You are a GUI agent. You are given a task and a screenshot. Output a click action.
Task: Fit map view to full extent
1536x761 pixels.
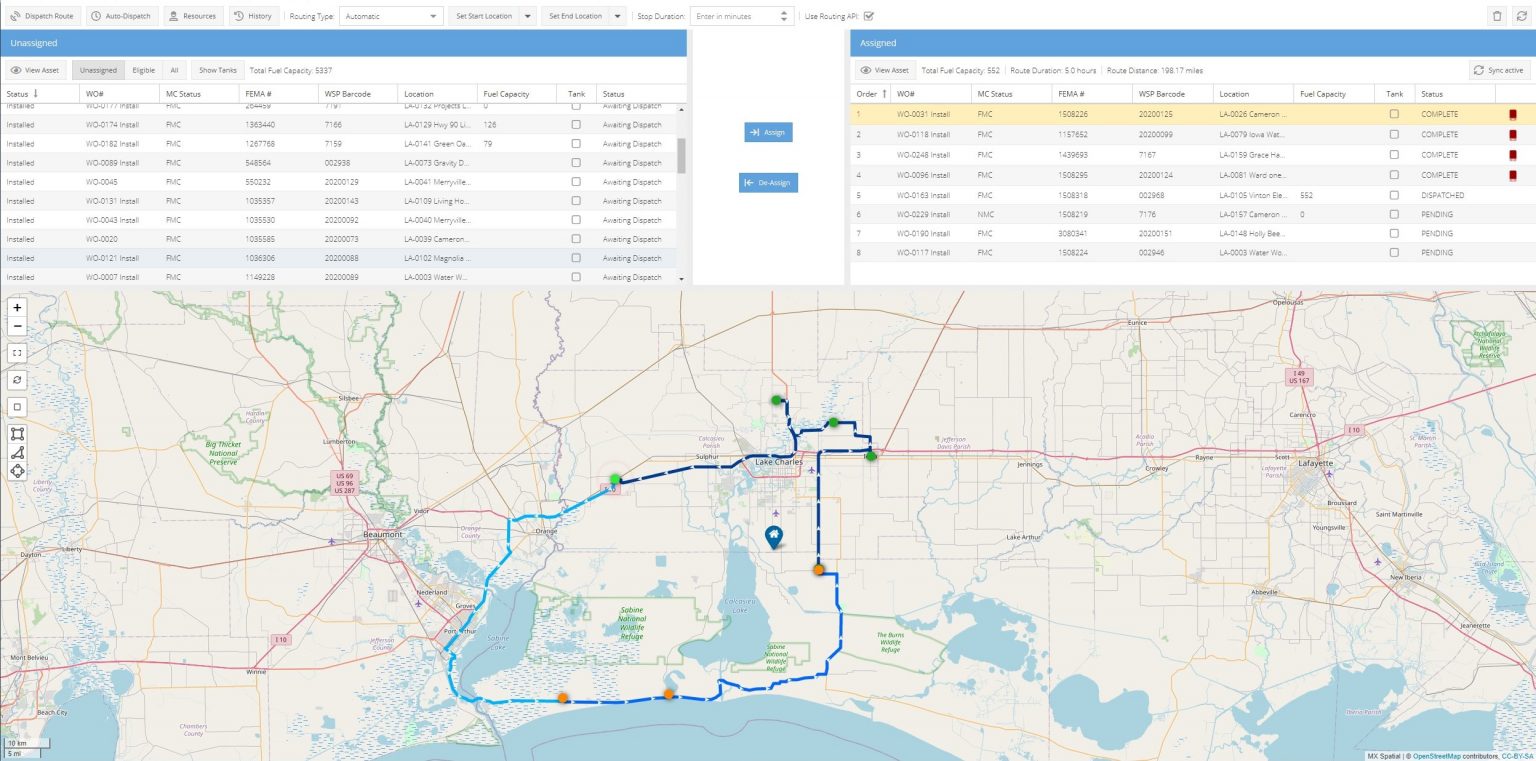point(16,353)
